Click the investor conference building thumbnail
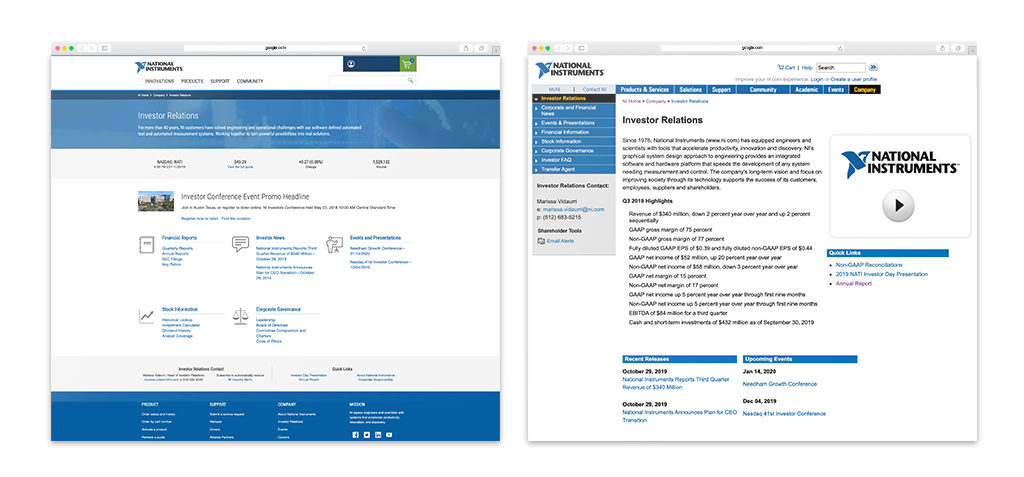 point(156,201)
